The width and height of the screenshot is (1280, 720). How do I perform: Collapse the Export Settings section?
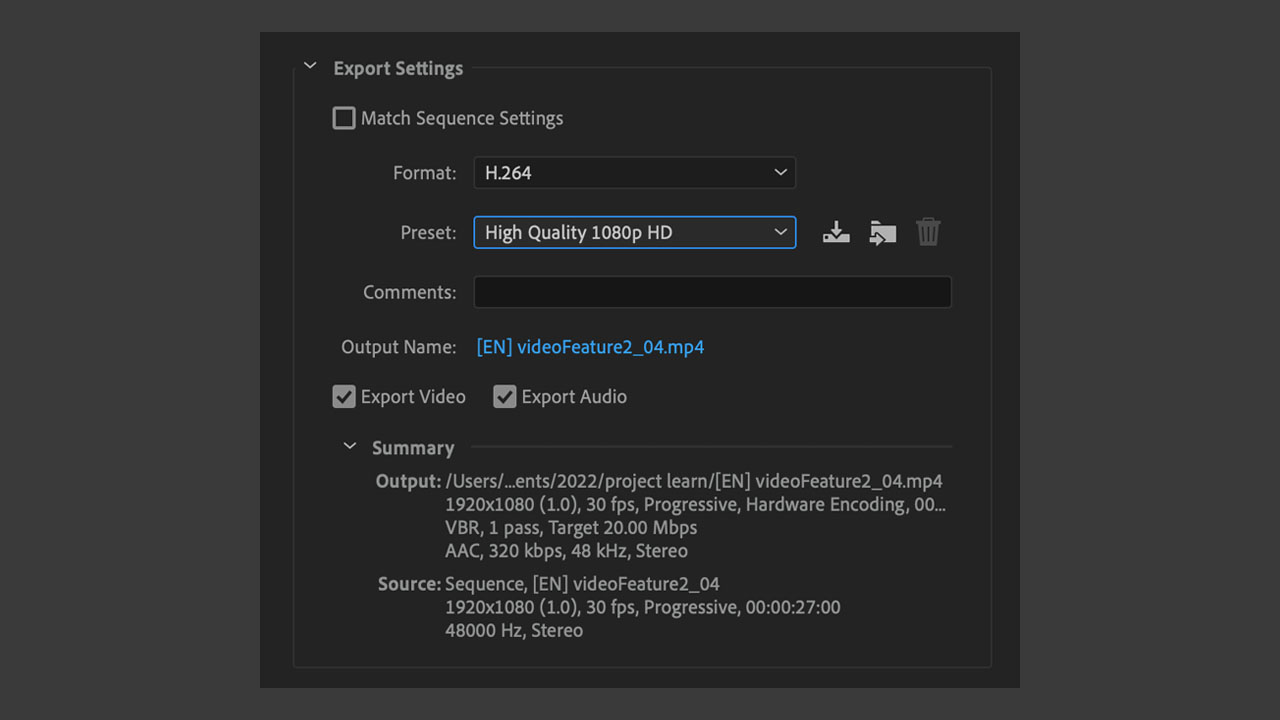310,67
